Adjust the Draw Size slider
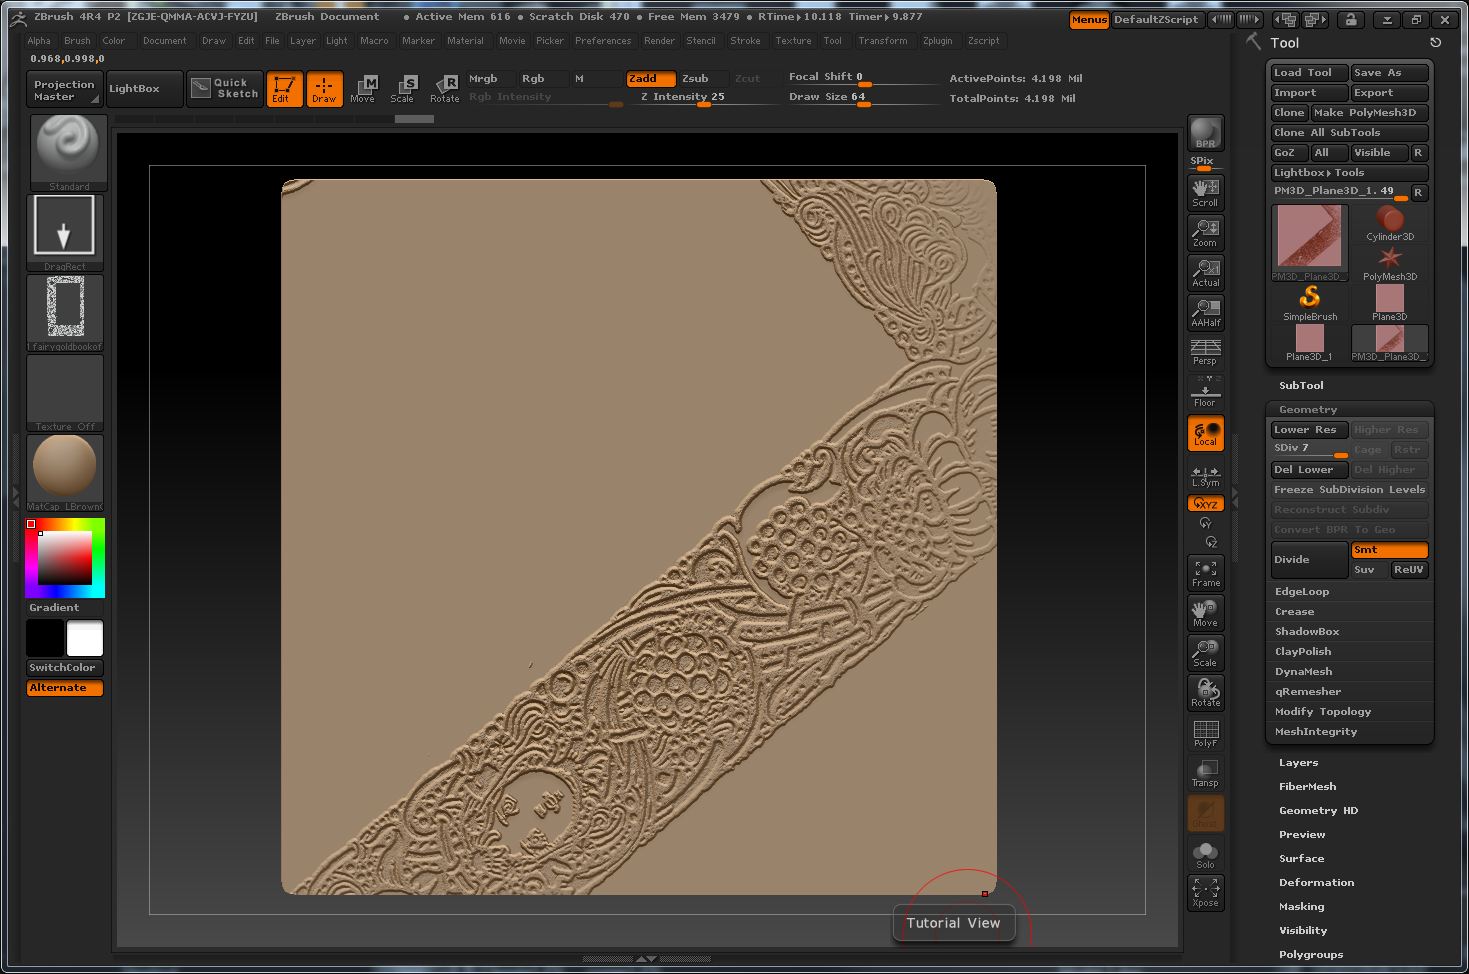The width and height of the screenshot is (1469, 974). pos(863,97)
